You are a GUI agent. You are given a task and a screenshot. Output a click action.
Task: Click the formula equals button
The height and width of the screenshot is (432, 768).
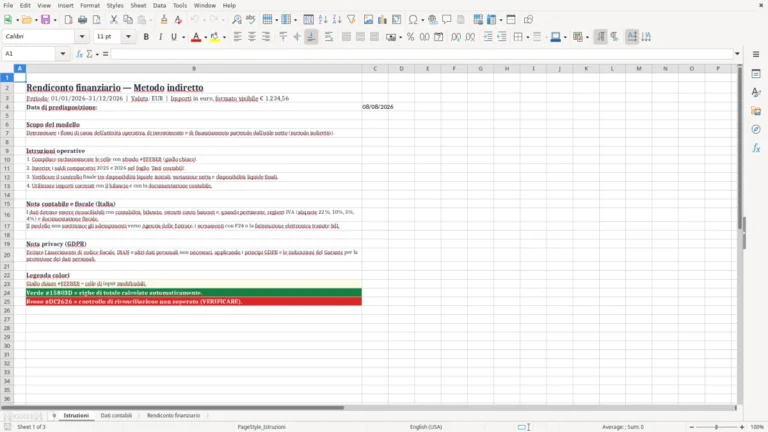click(105, 54)
